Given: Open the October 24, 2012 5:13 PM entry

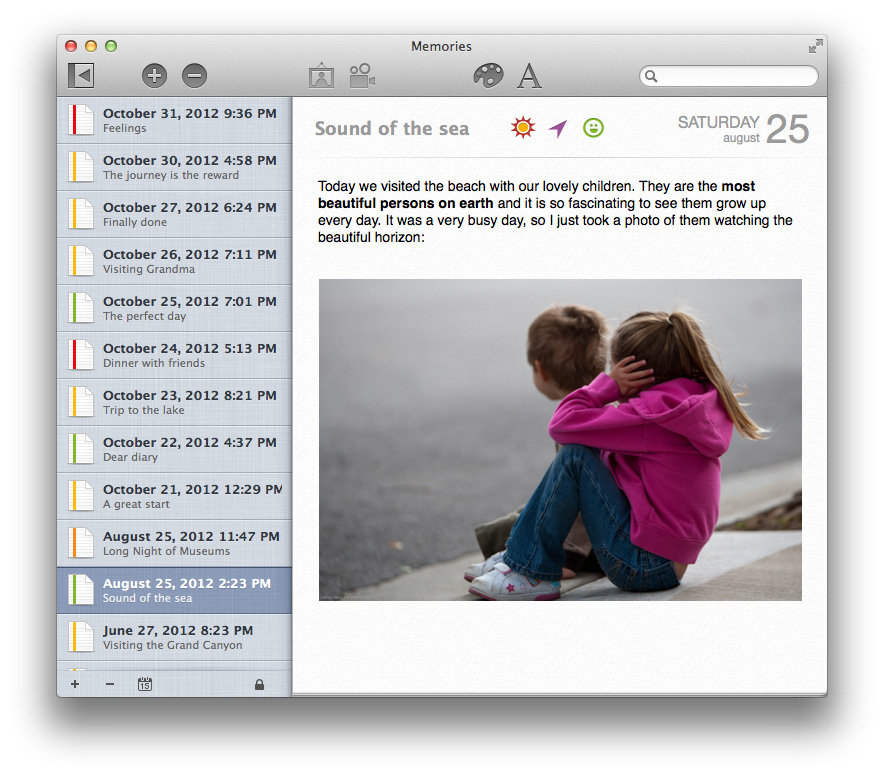Looking at the screenshot, I should tap(174, 355).
